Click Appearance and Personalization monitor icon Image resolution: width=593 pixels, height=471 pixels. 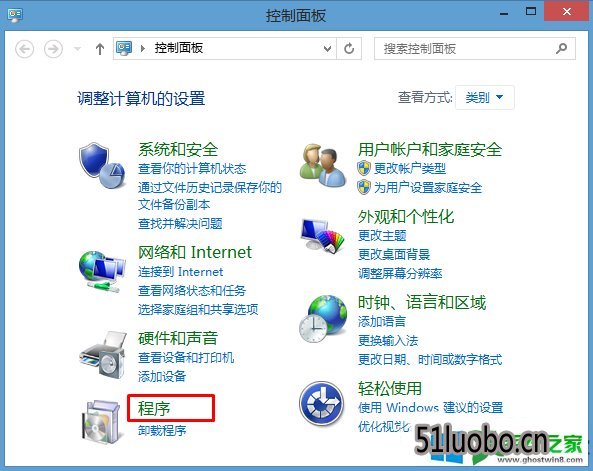pos(323,235)
